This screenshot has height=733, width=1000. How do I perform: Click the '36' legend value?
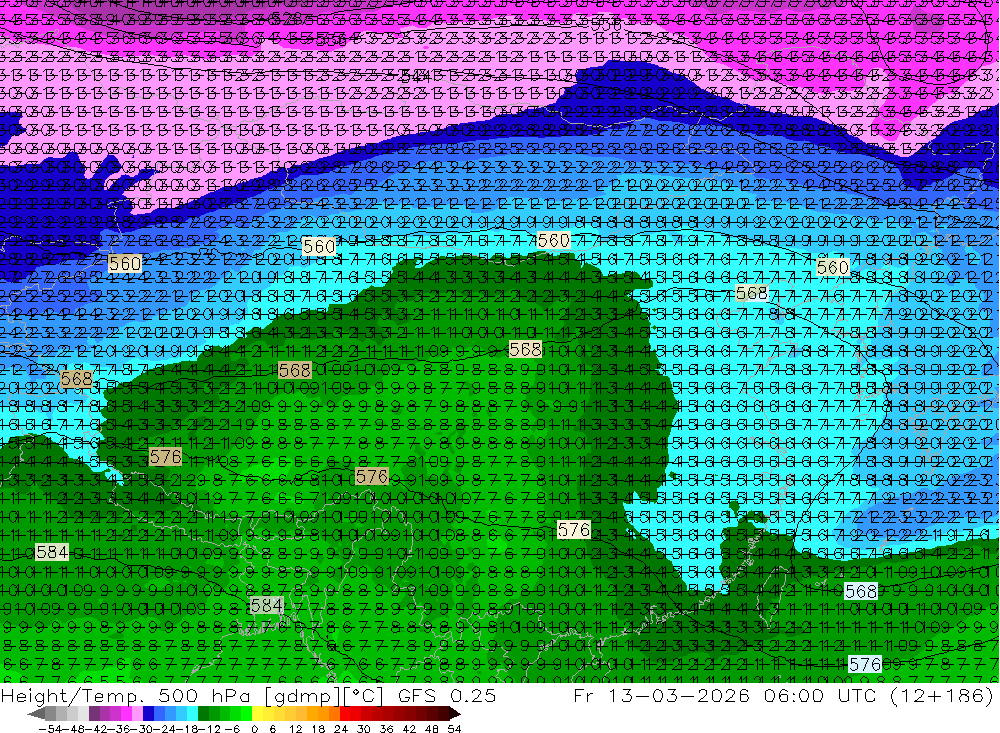pyautogui.click(x=386, y=729)
